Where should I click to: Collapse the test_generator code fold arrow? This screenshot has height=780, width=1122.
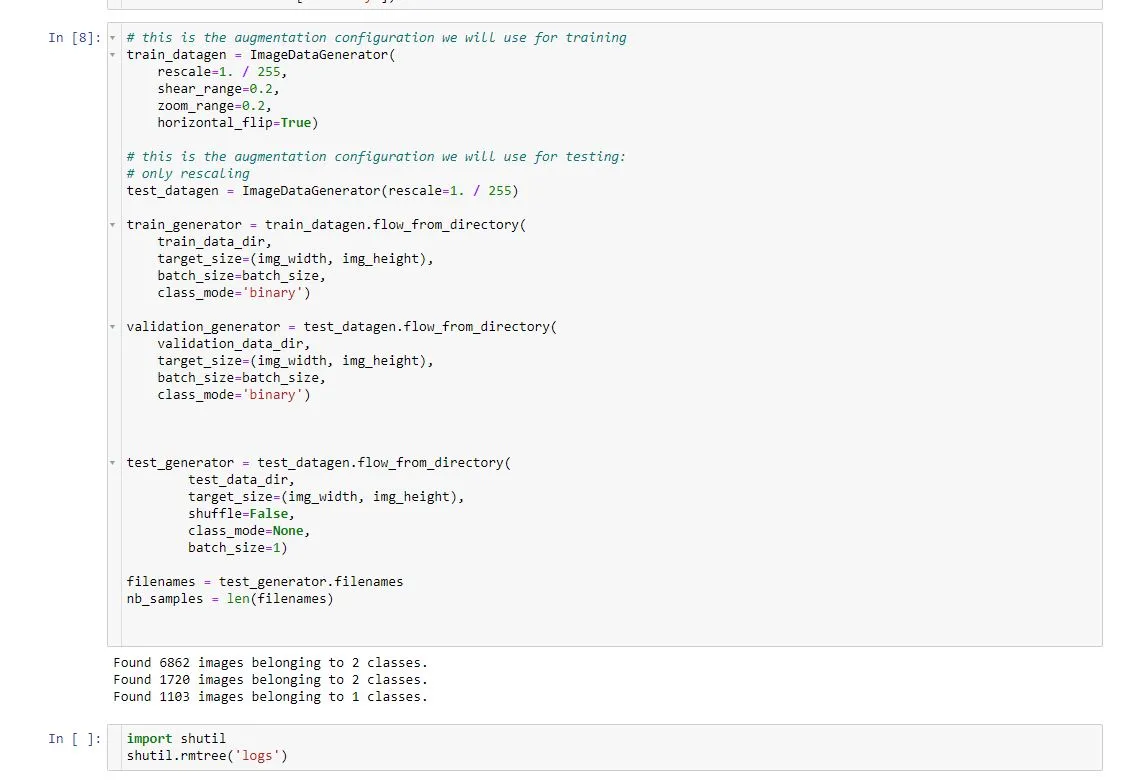tap(114, 463)
